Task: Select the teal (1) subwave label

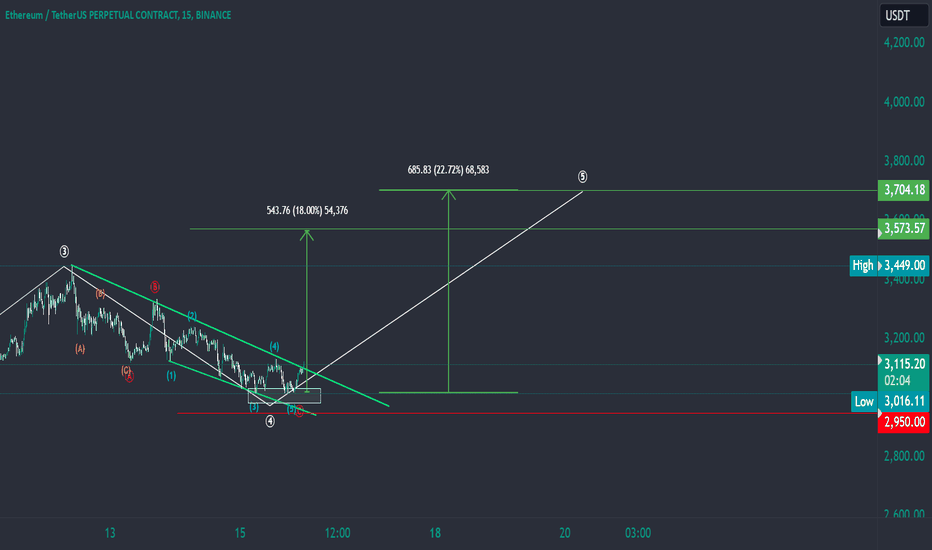Action: click(x=171, y=375)
